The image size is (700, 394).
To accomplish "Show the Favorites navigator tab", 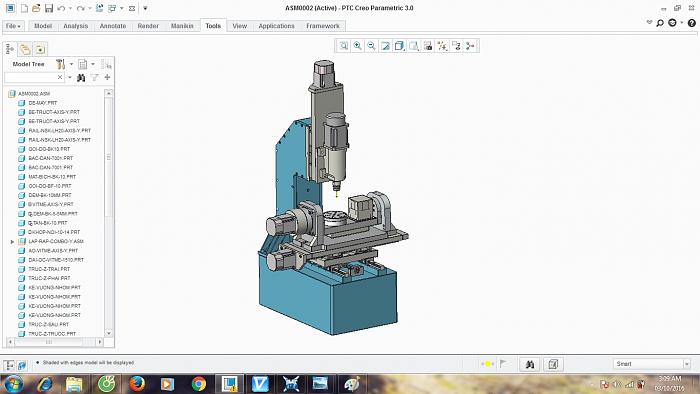I will pyautogui.click(x=40, y=49).
